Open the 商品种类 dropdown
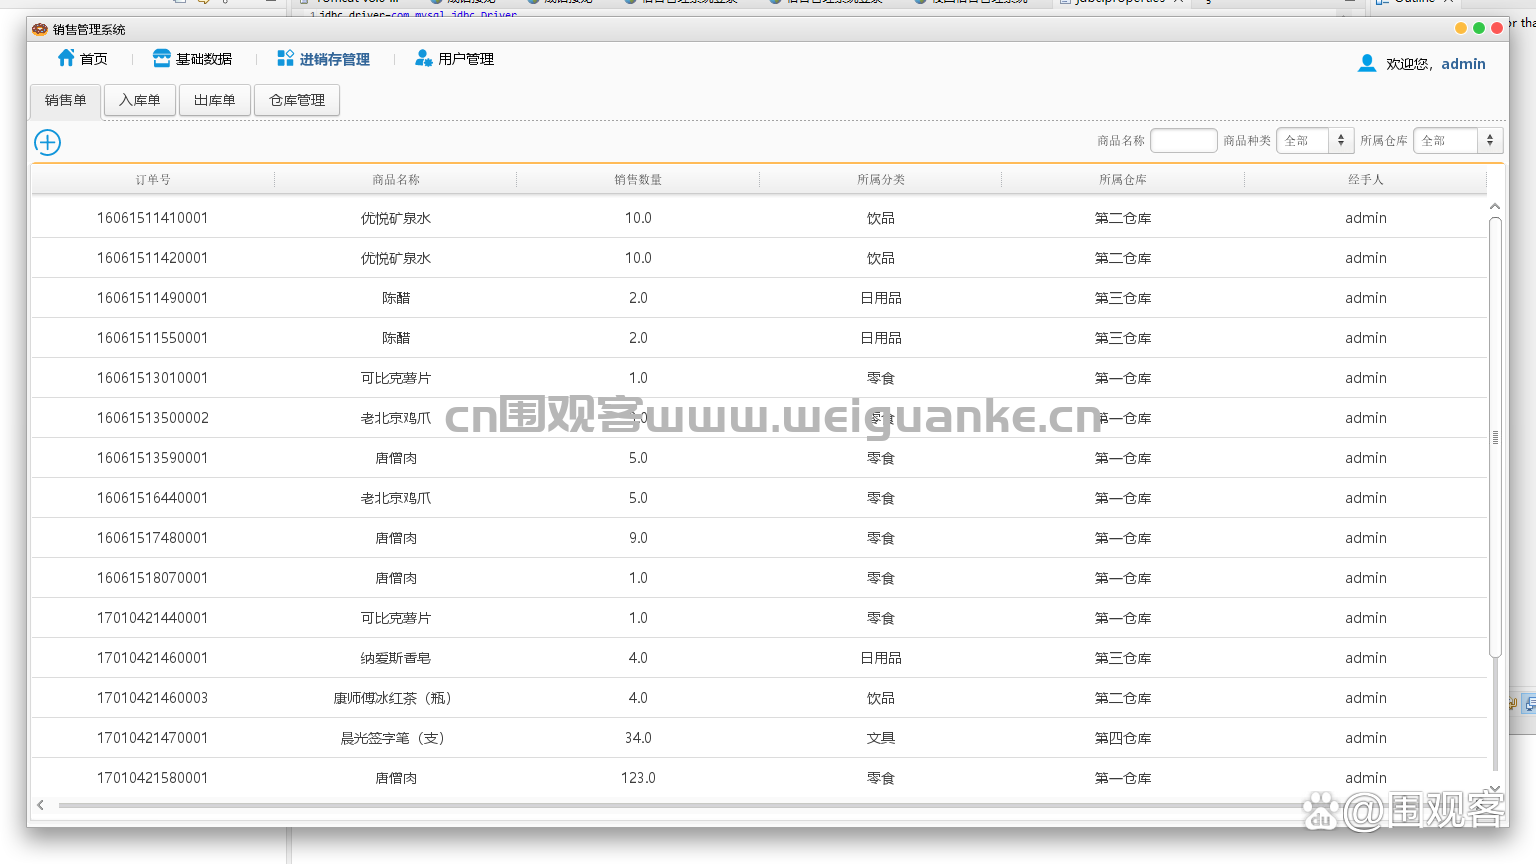1536x864 pixels. (1315, 141)
